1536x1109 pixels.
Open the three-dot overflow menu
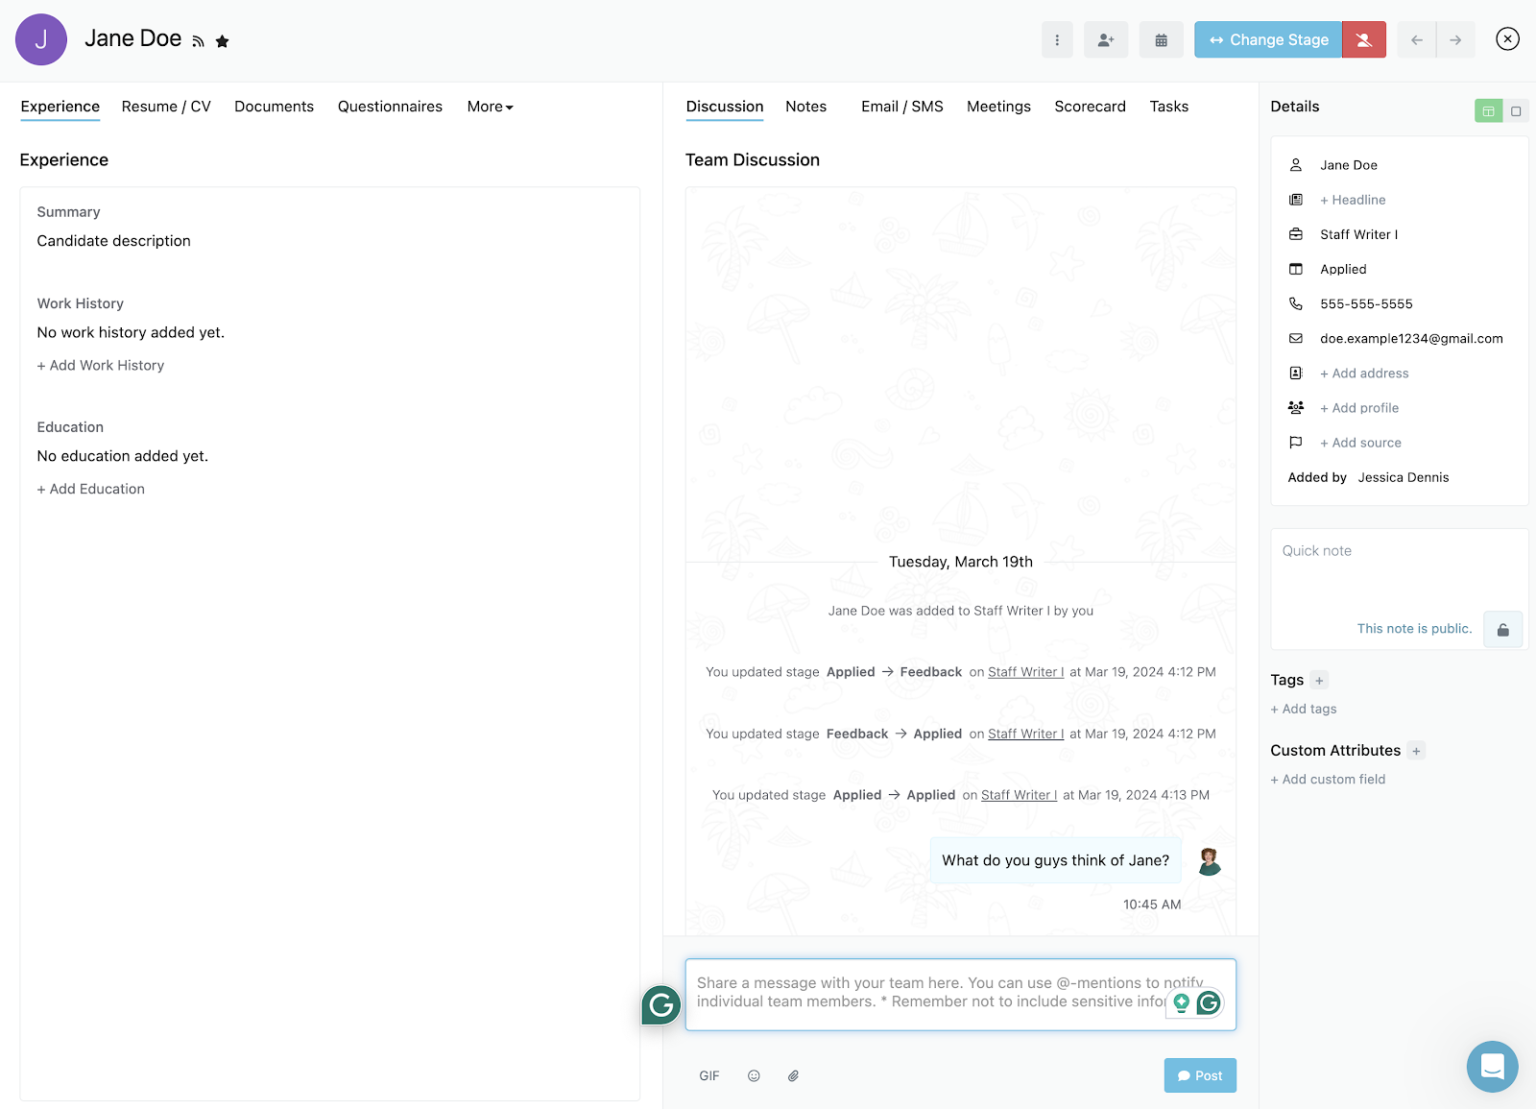click(x=1057, y=39)
